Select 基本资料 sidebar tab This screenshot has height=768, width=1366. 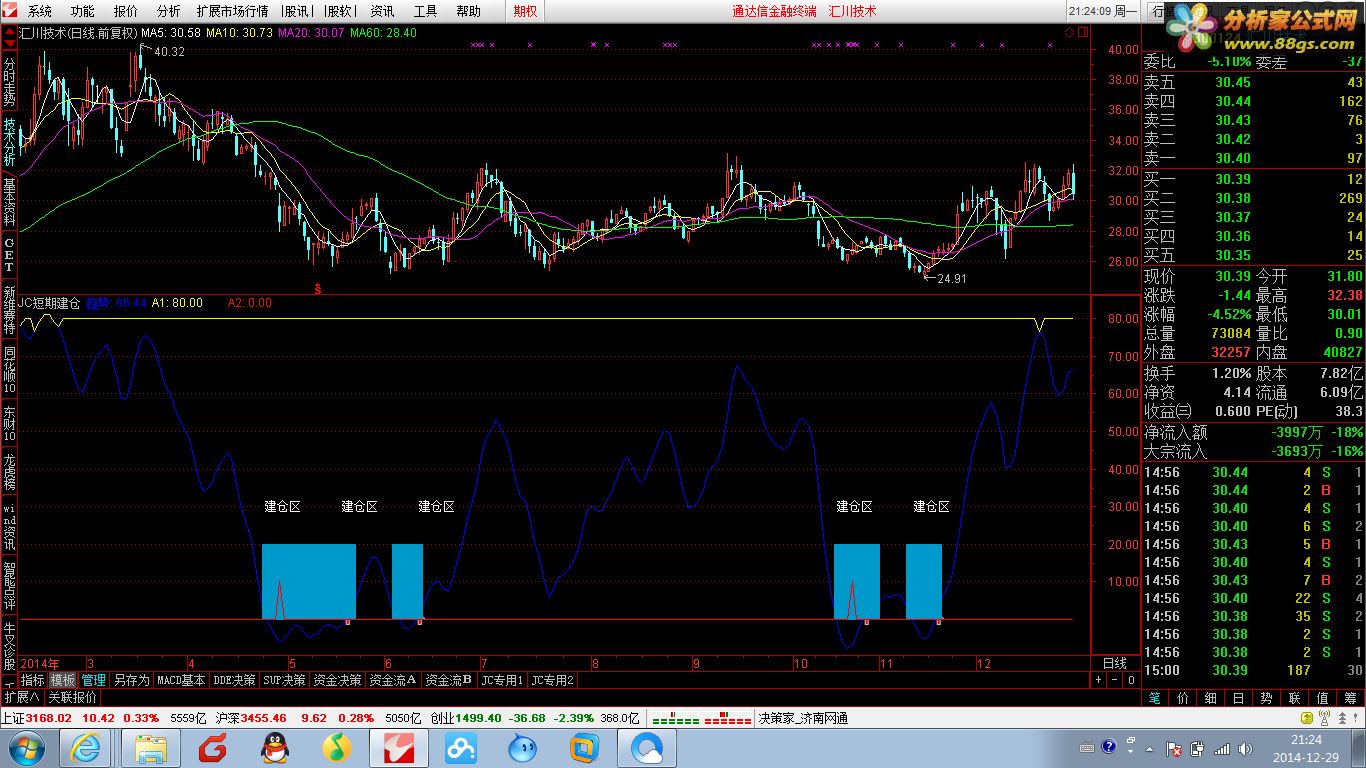pos(9,203)
